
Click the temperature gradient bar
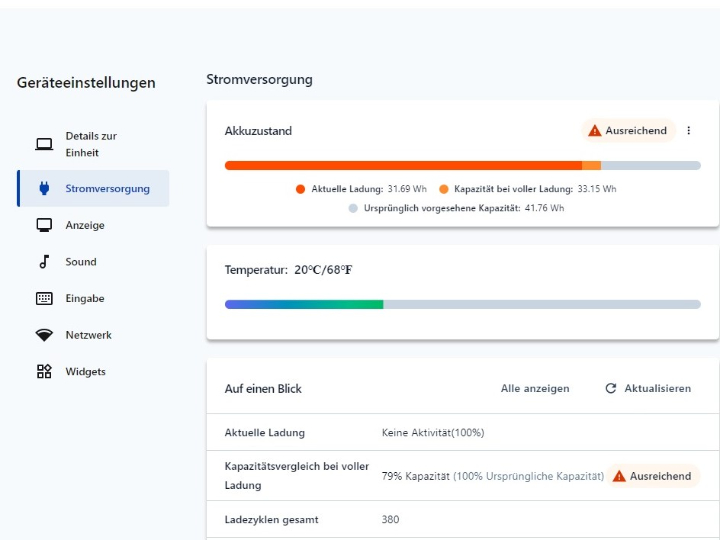point(462,304)
